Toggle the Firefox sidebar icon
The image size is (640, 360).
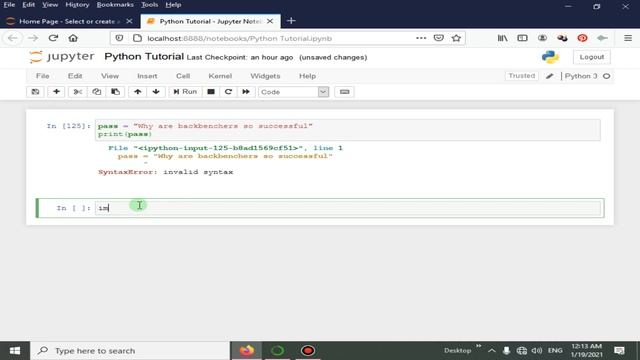click(x=522, y=38)
